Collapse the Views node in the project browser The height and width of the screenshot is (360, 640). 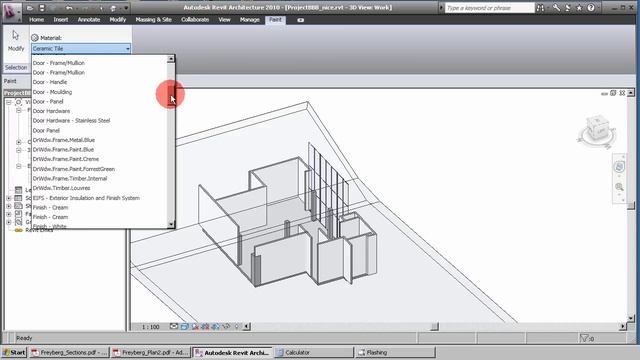point(9,102)
